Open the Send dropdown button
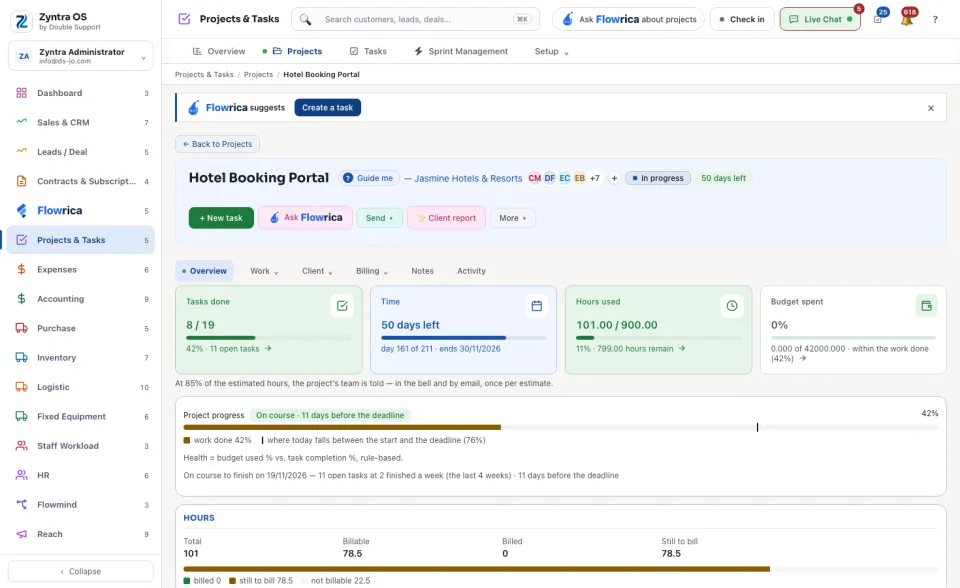Screen dimensions: 960x588 coord(379,218)
